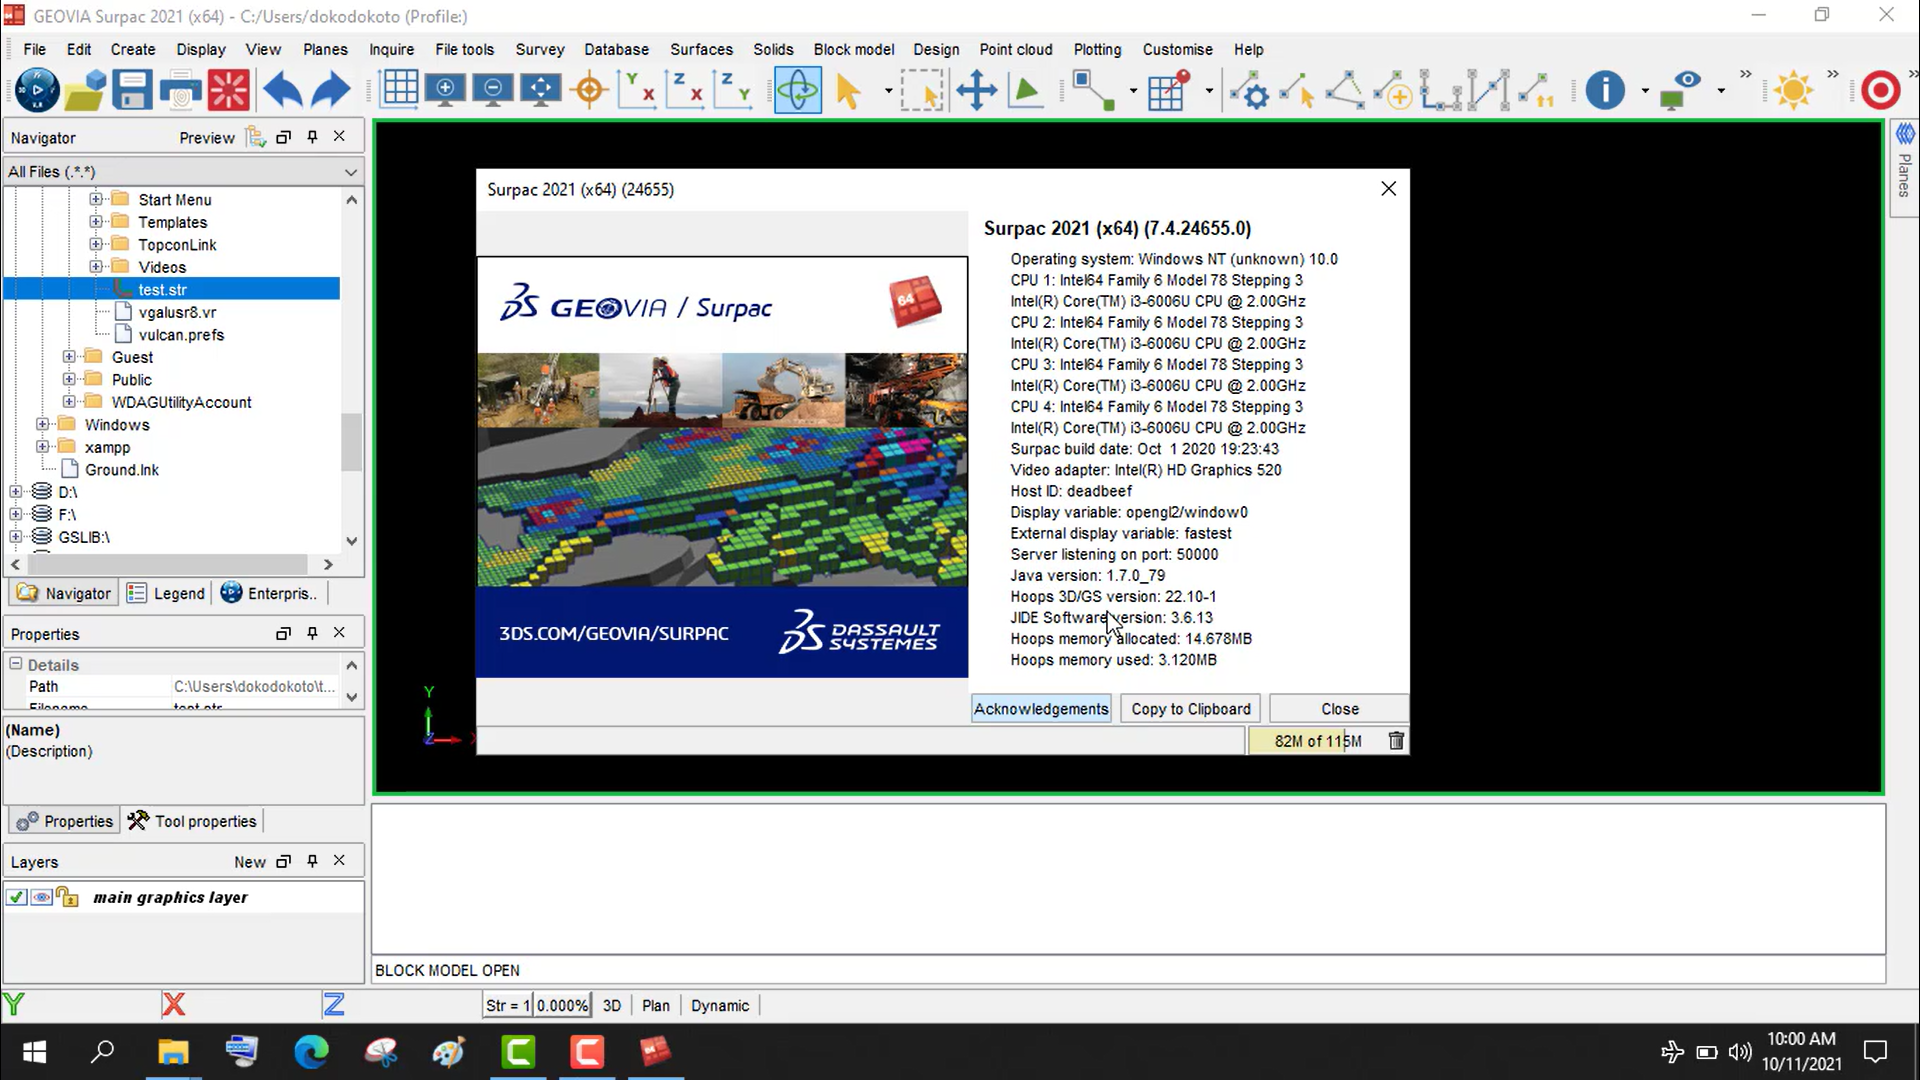The image size is (1920, 1080).
Task: Collapse the Details section in Properties
Action: tap(15, 664)
